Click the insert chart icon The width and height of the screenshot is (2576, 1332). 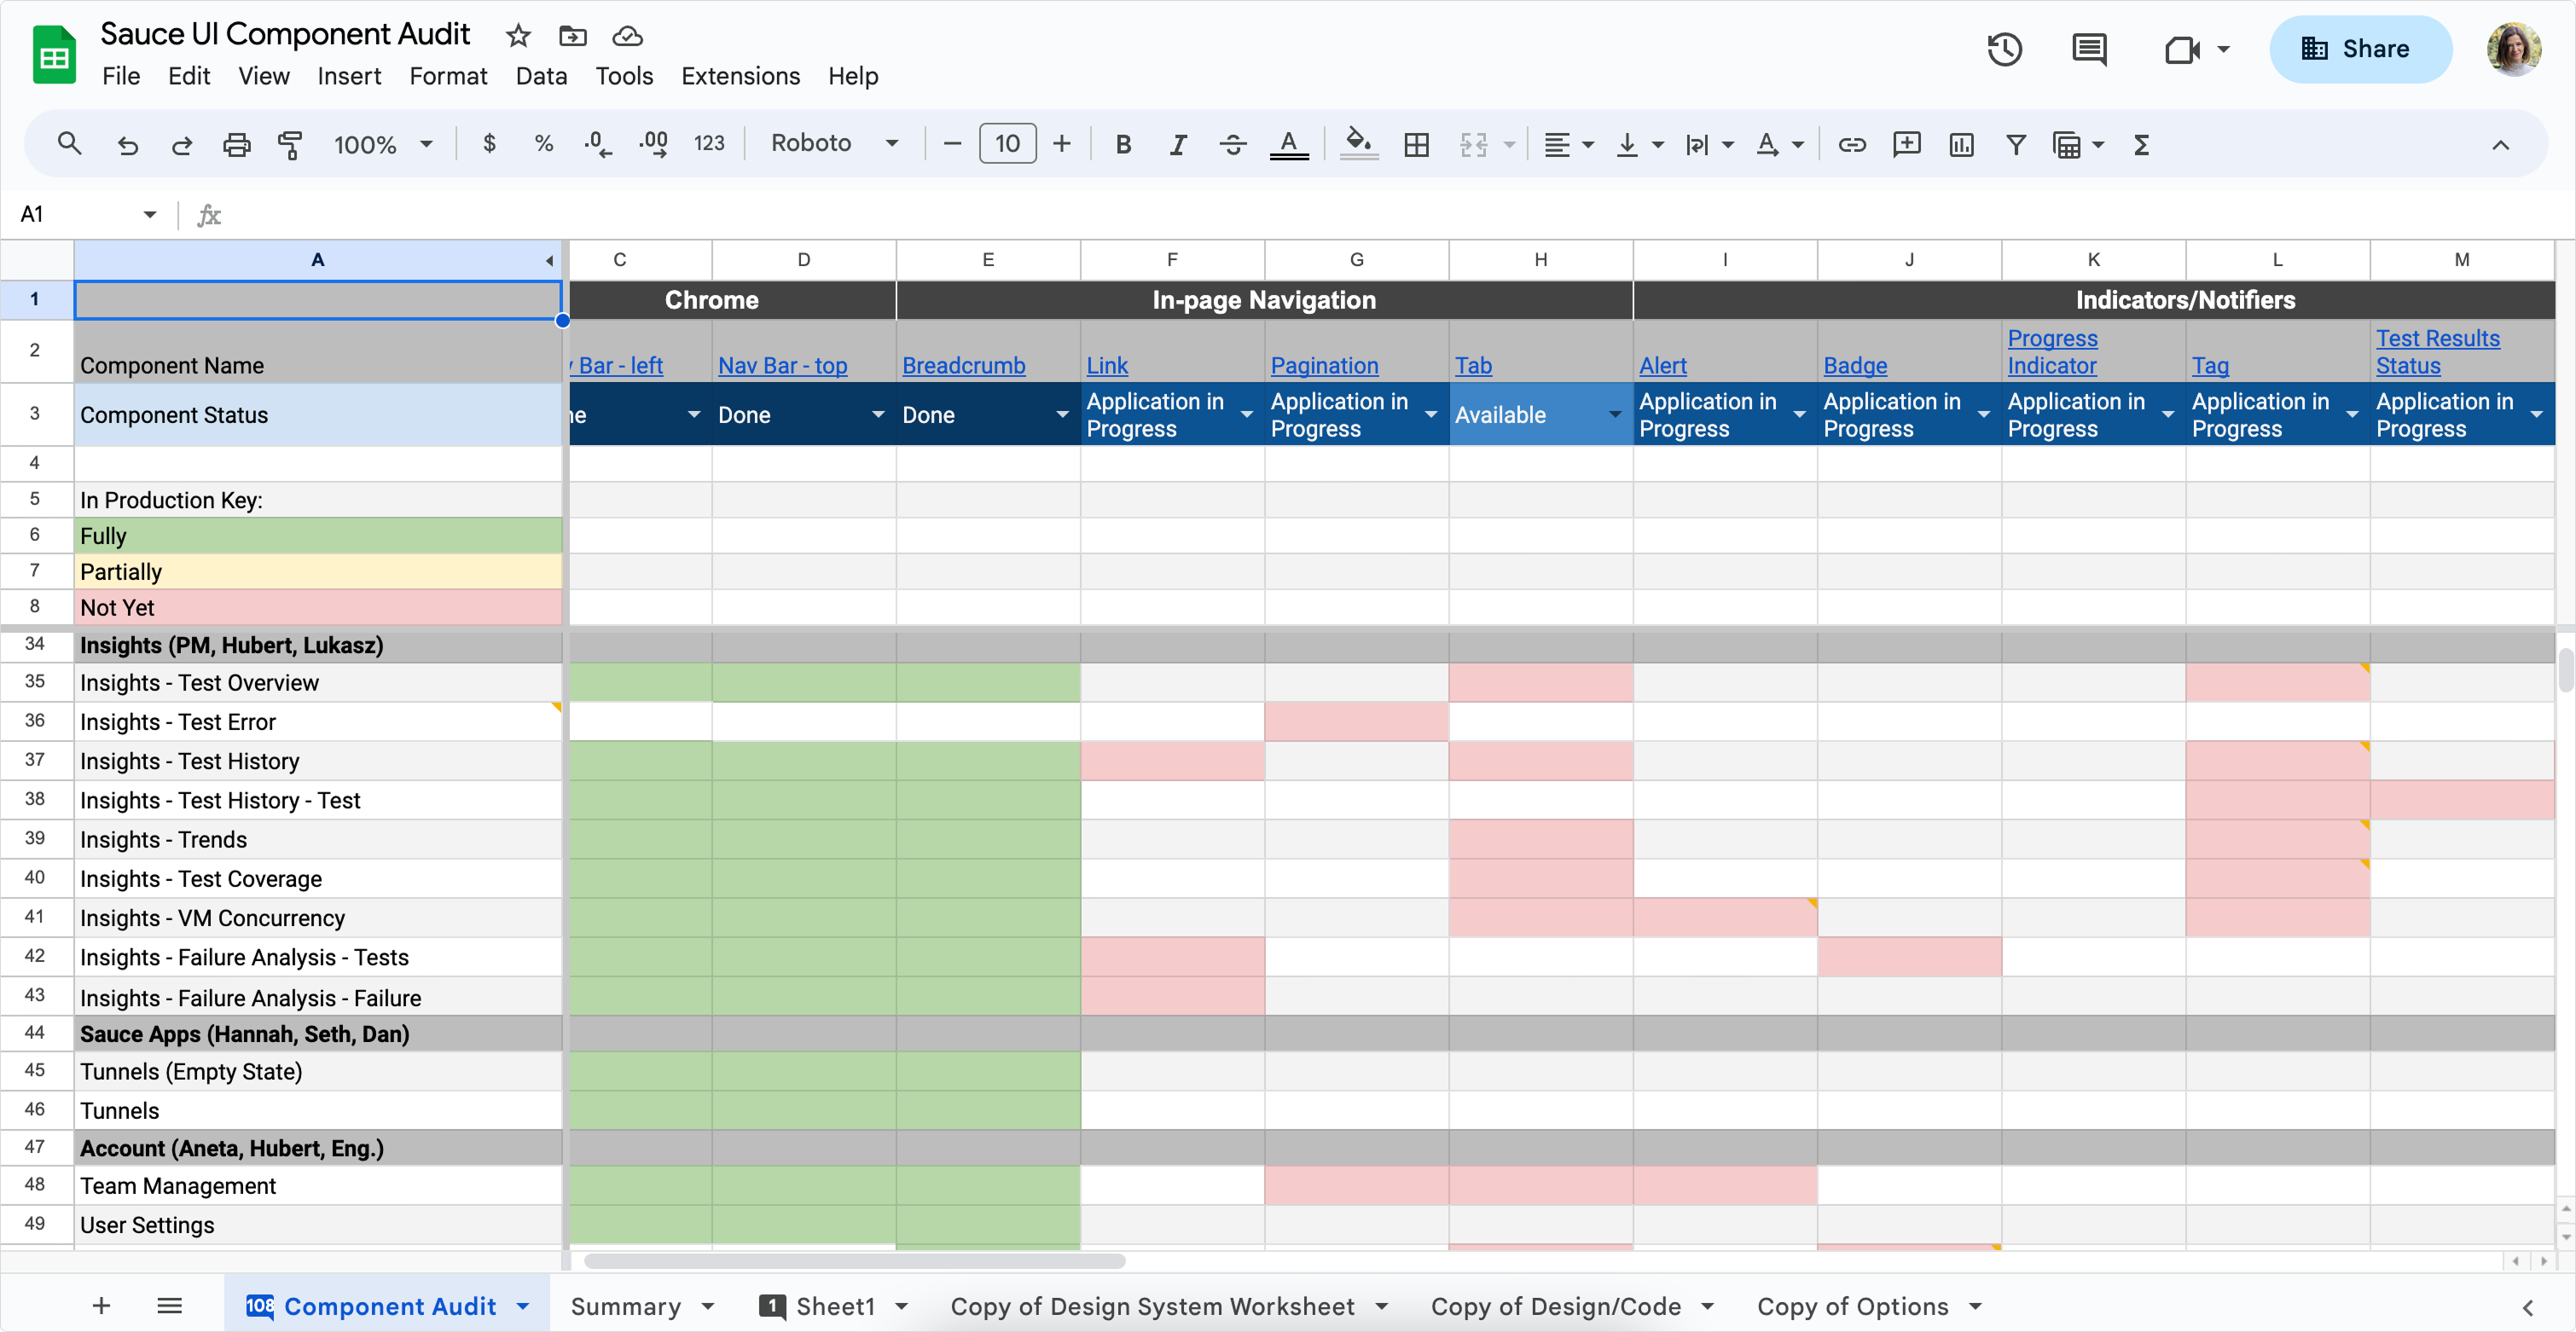tap(1961, 144)
